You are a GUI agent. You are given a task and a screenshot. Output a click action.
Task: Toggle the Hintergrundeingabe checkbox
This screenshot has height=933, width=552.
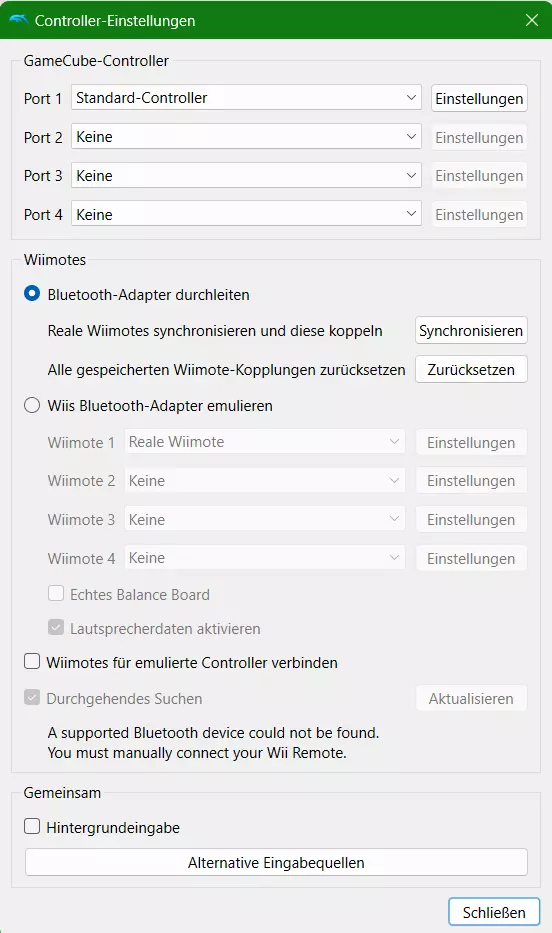pyautogui.click(x=32, y=826)
